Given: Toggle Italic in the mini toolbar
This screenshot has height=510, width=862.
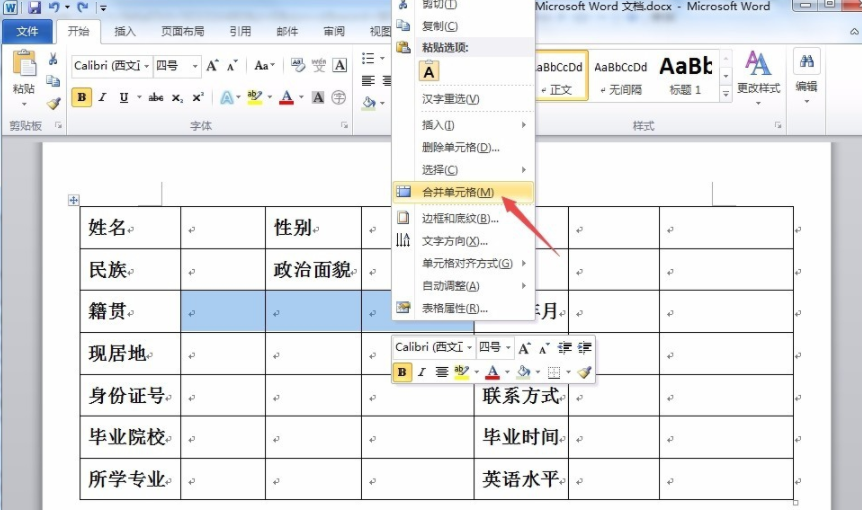Looking at the screenshot, I should pos(422,372).
